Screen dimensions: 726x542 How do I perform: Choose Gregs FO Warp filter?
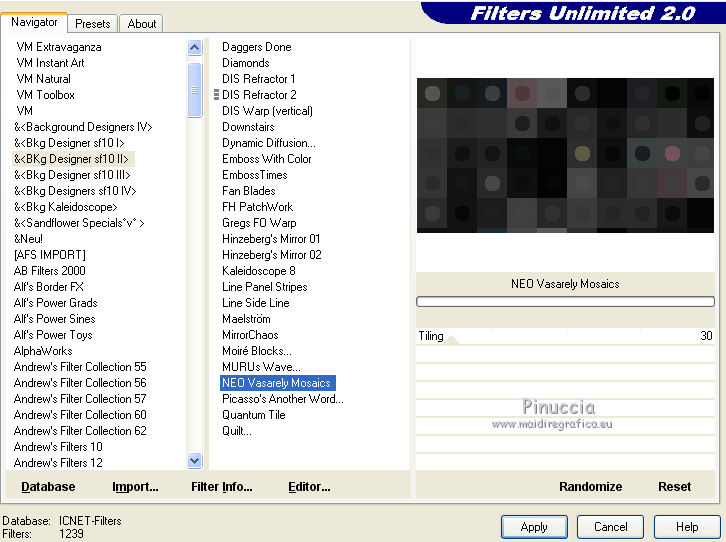pyautogui.click(x=259, y=223)
